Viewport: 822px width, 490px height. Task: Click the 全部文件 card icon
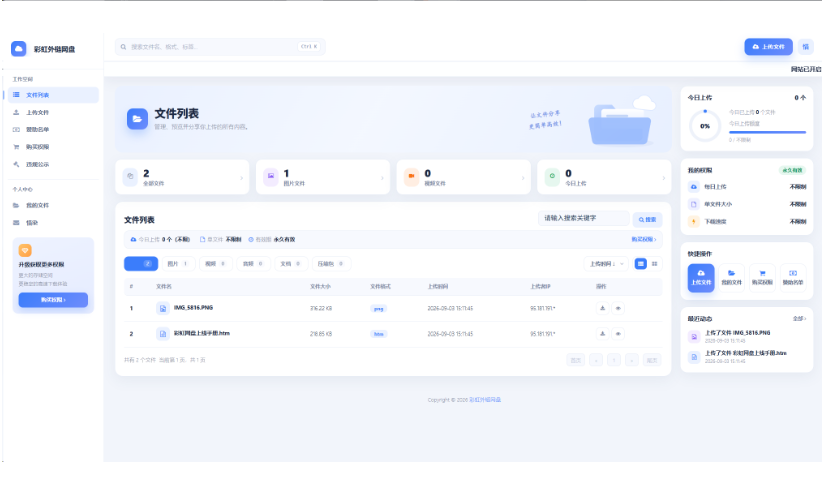[130, 177]
